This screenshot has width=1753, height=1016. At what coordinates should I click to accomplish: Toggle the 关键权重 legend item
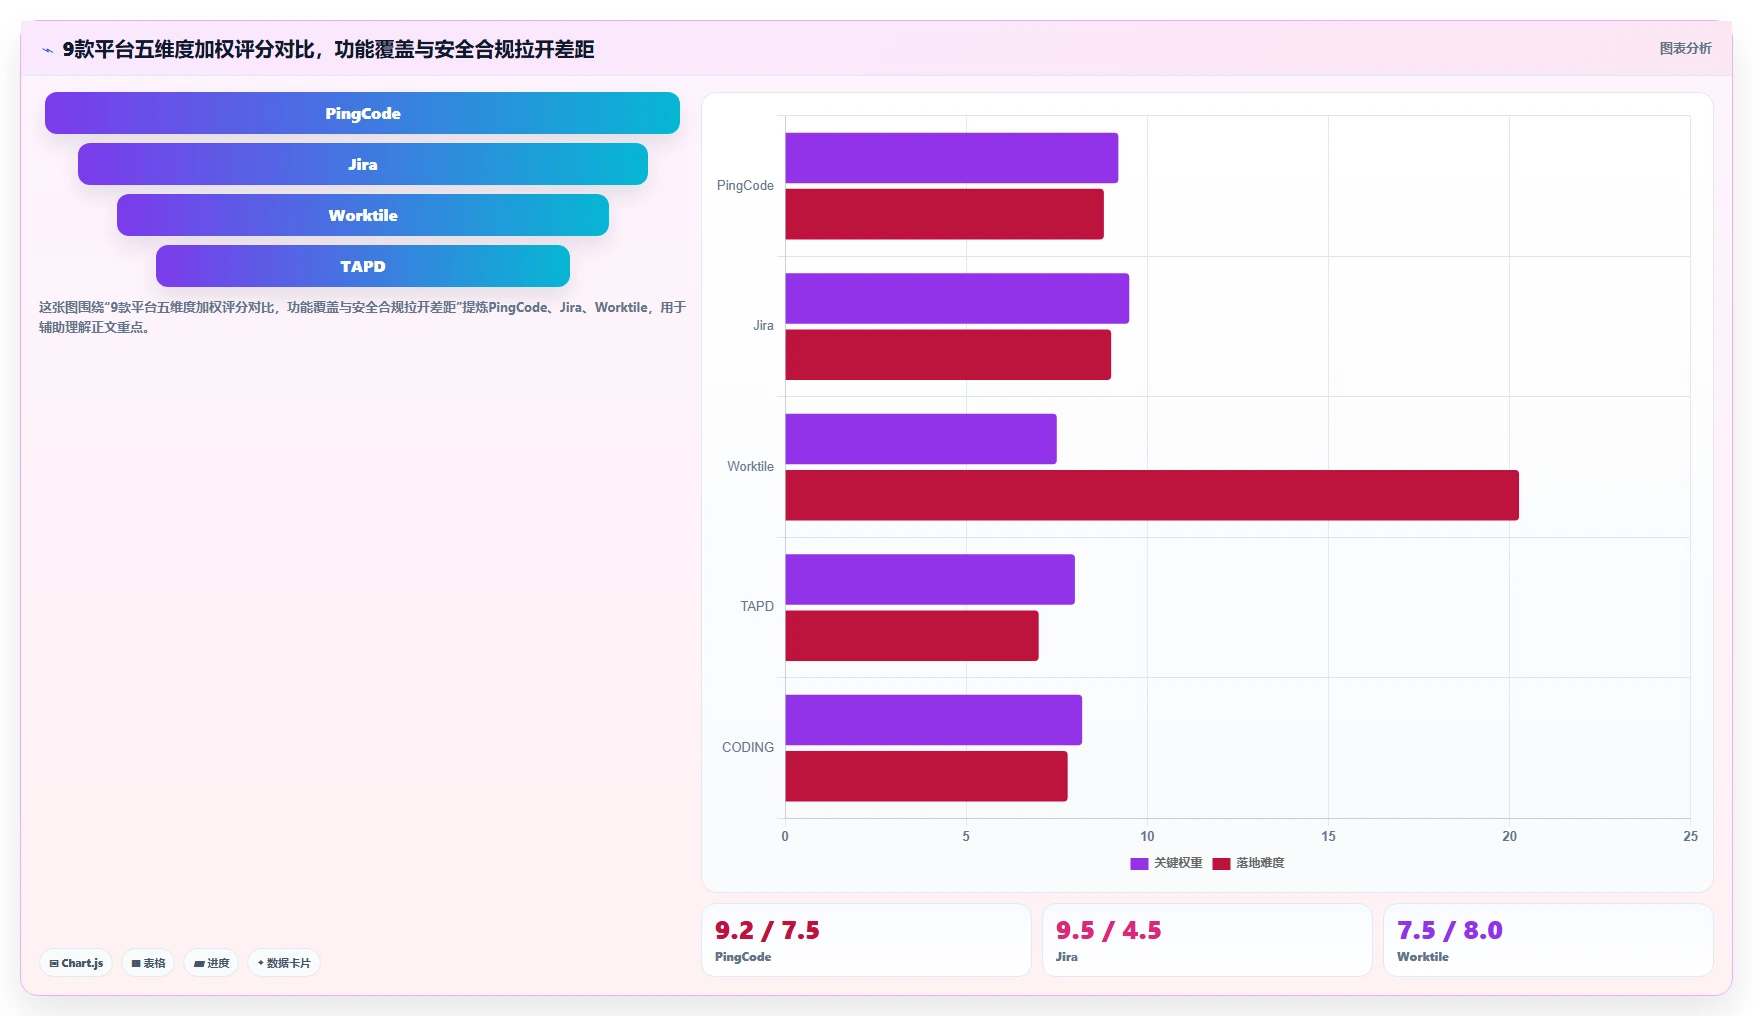click(x=1166, y=863)
